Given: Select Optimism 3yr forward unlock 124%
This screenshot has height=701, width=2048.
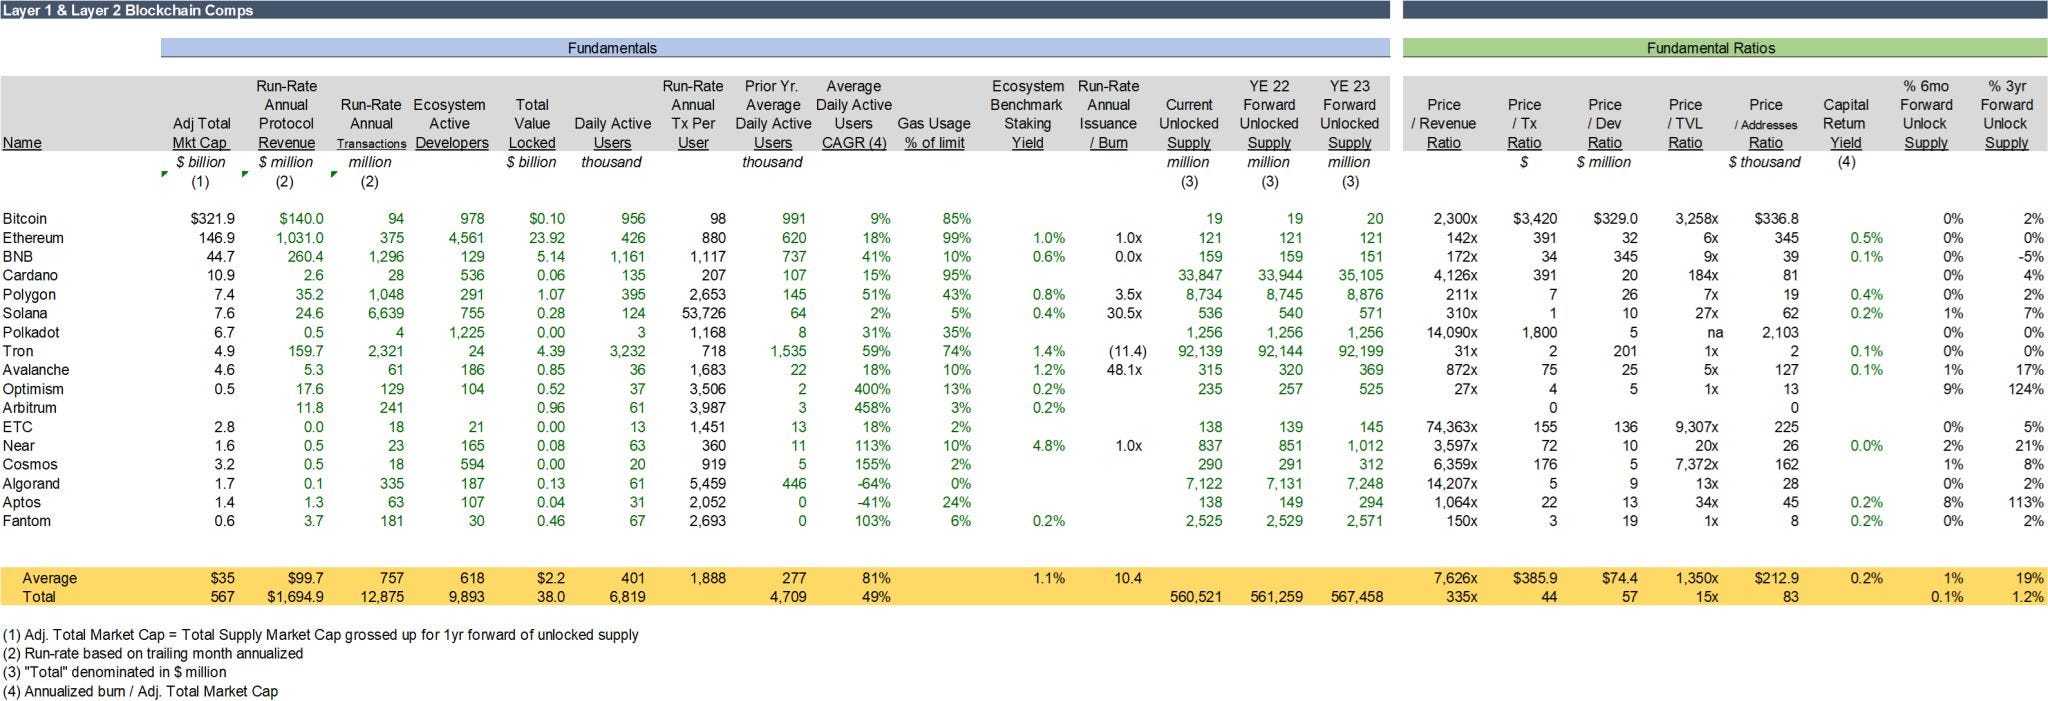Looking at the screenshot, I should [x=2025, y=389].
